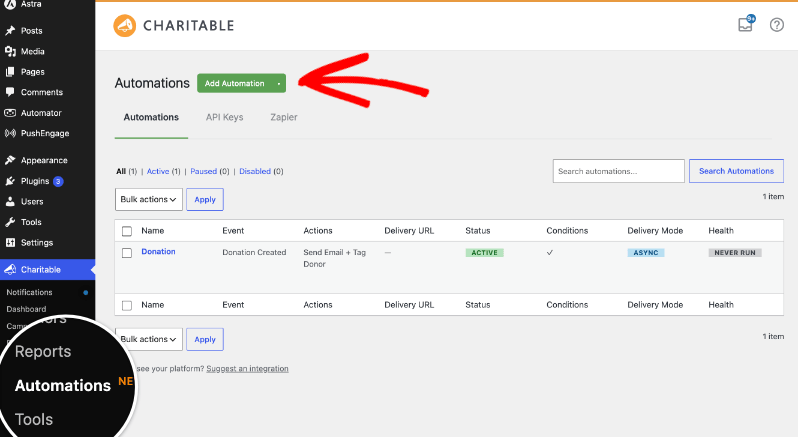798x437 pixels.
Task: Click the ACTIVE status badge
Action: coord(484,252)
